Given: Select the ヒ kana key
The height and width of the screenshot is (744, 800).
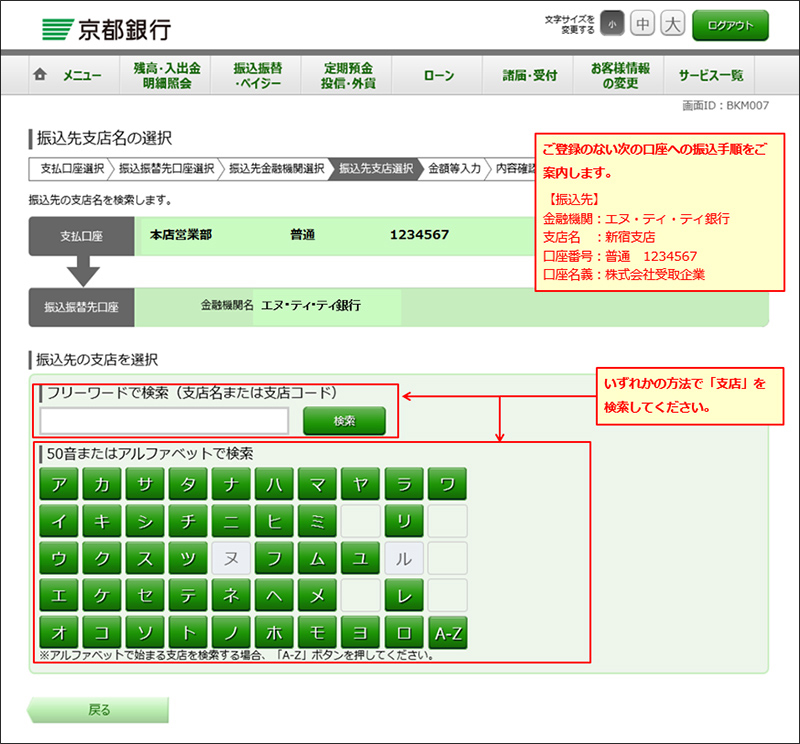Looking at the screenshot, I should (274, 521).
